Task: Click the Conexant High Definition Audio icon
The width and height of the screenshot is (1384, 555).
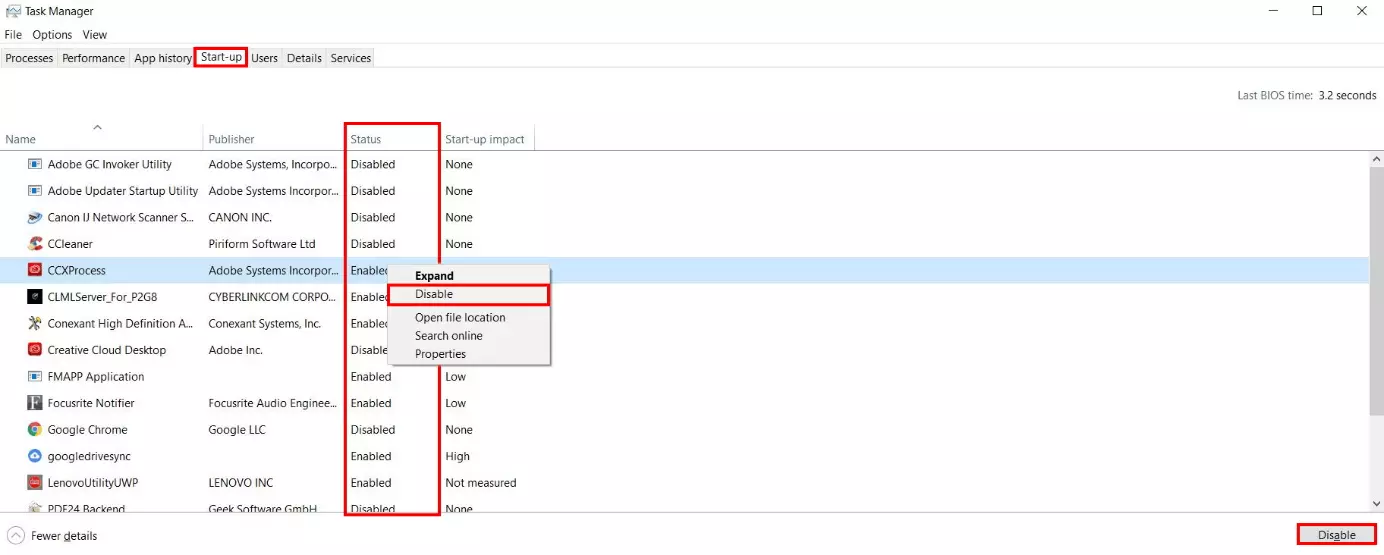Action: click(35, 323)
